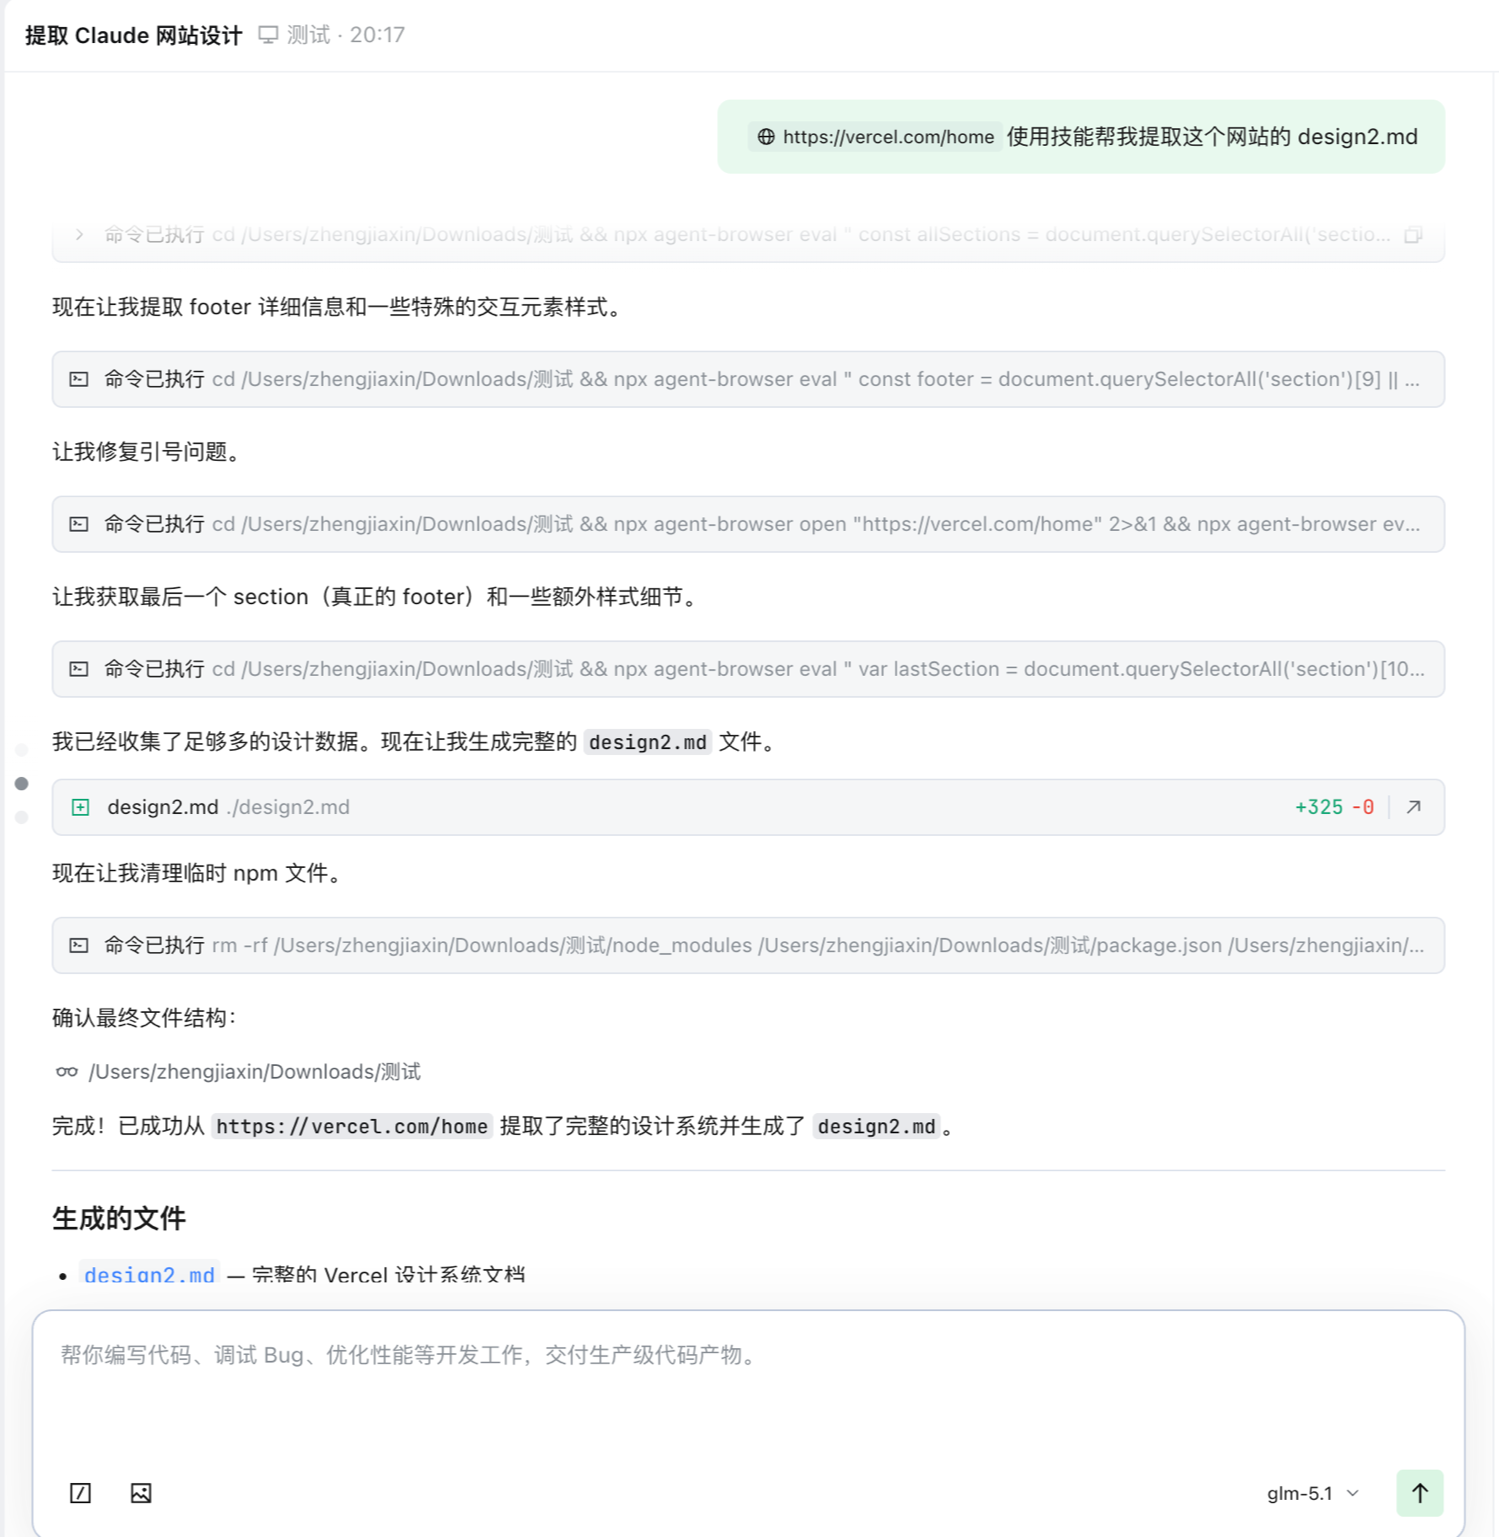Click the monitor icon beside 测试 in header
Image resolution: width=1499 pixels, height=1537 pixels.
268,35
